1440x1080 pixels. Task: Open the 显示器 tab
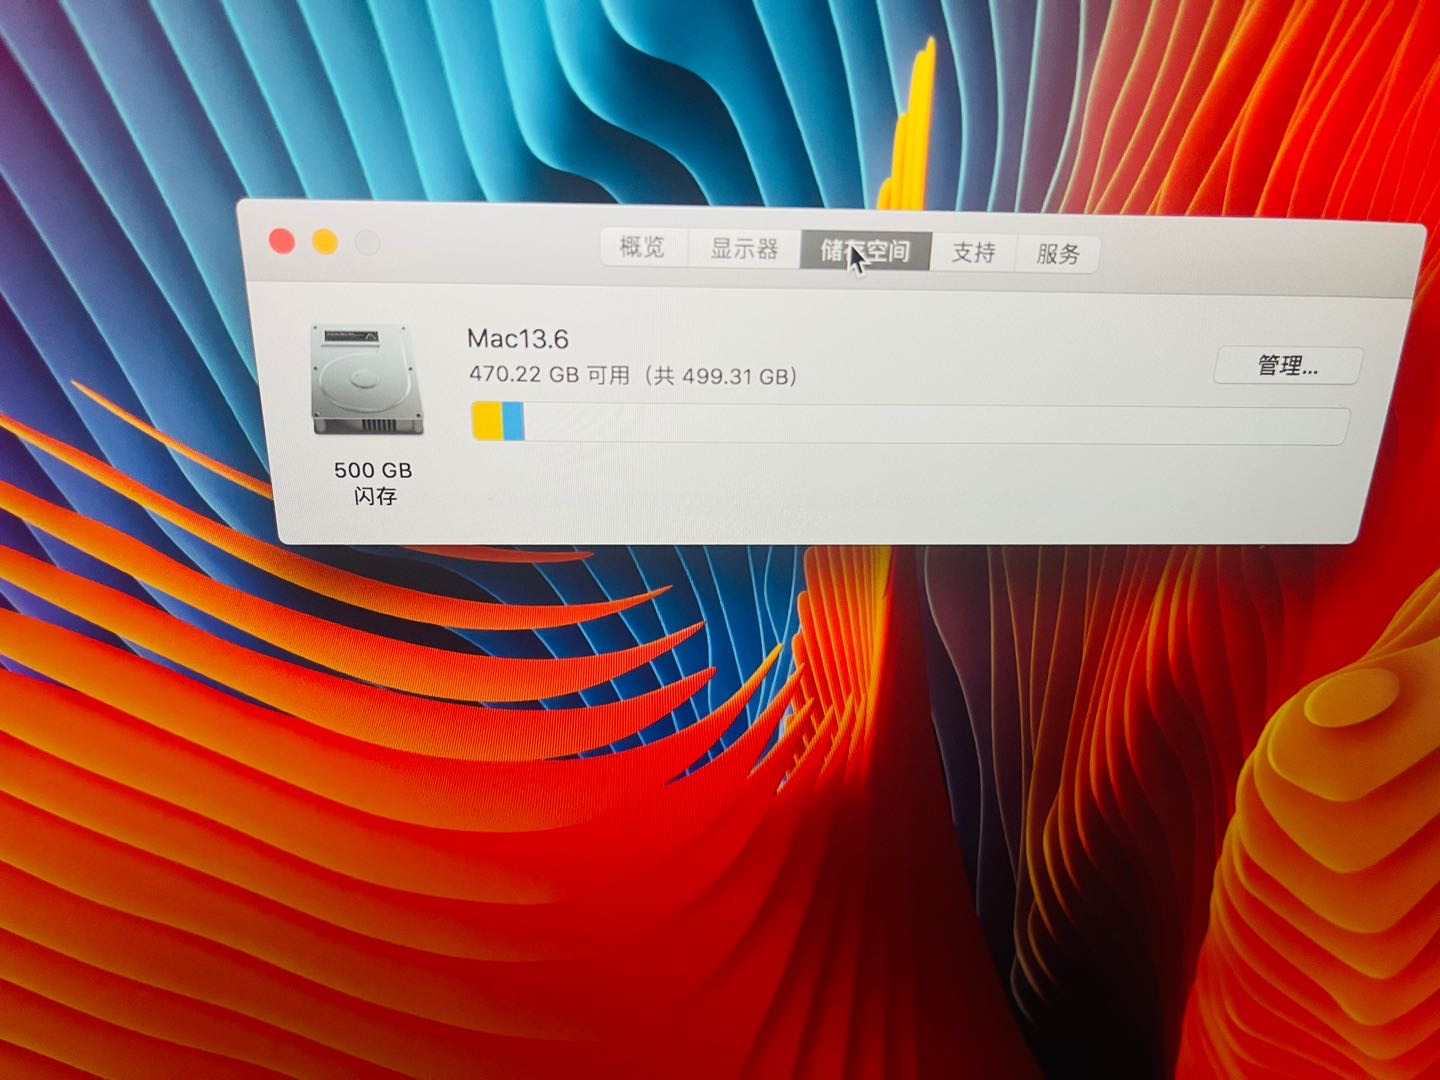point(744,249)
